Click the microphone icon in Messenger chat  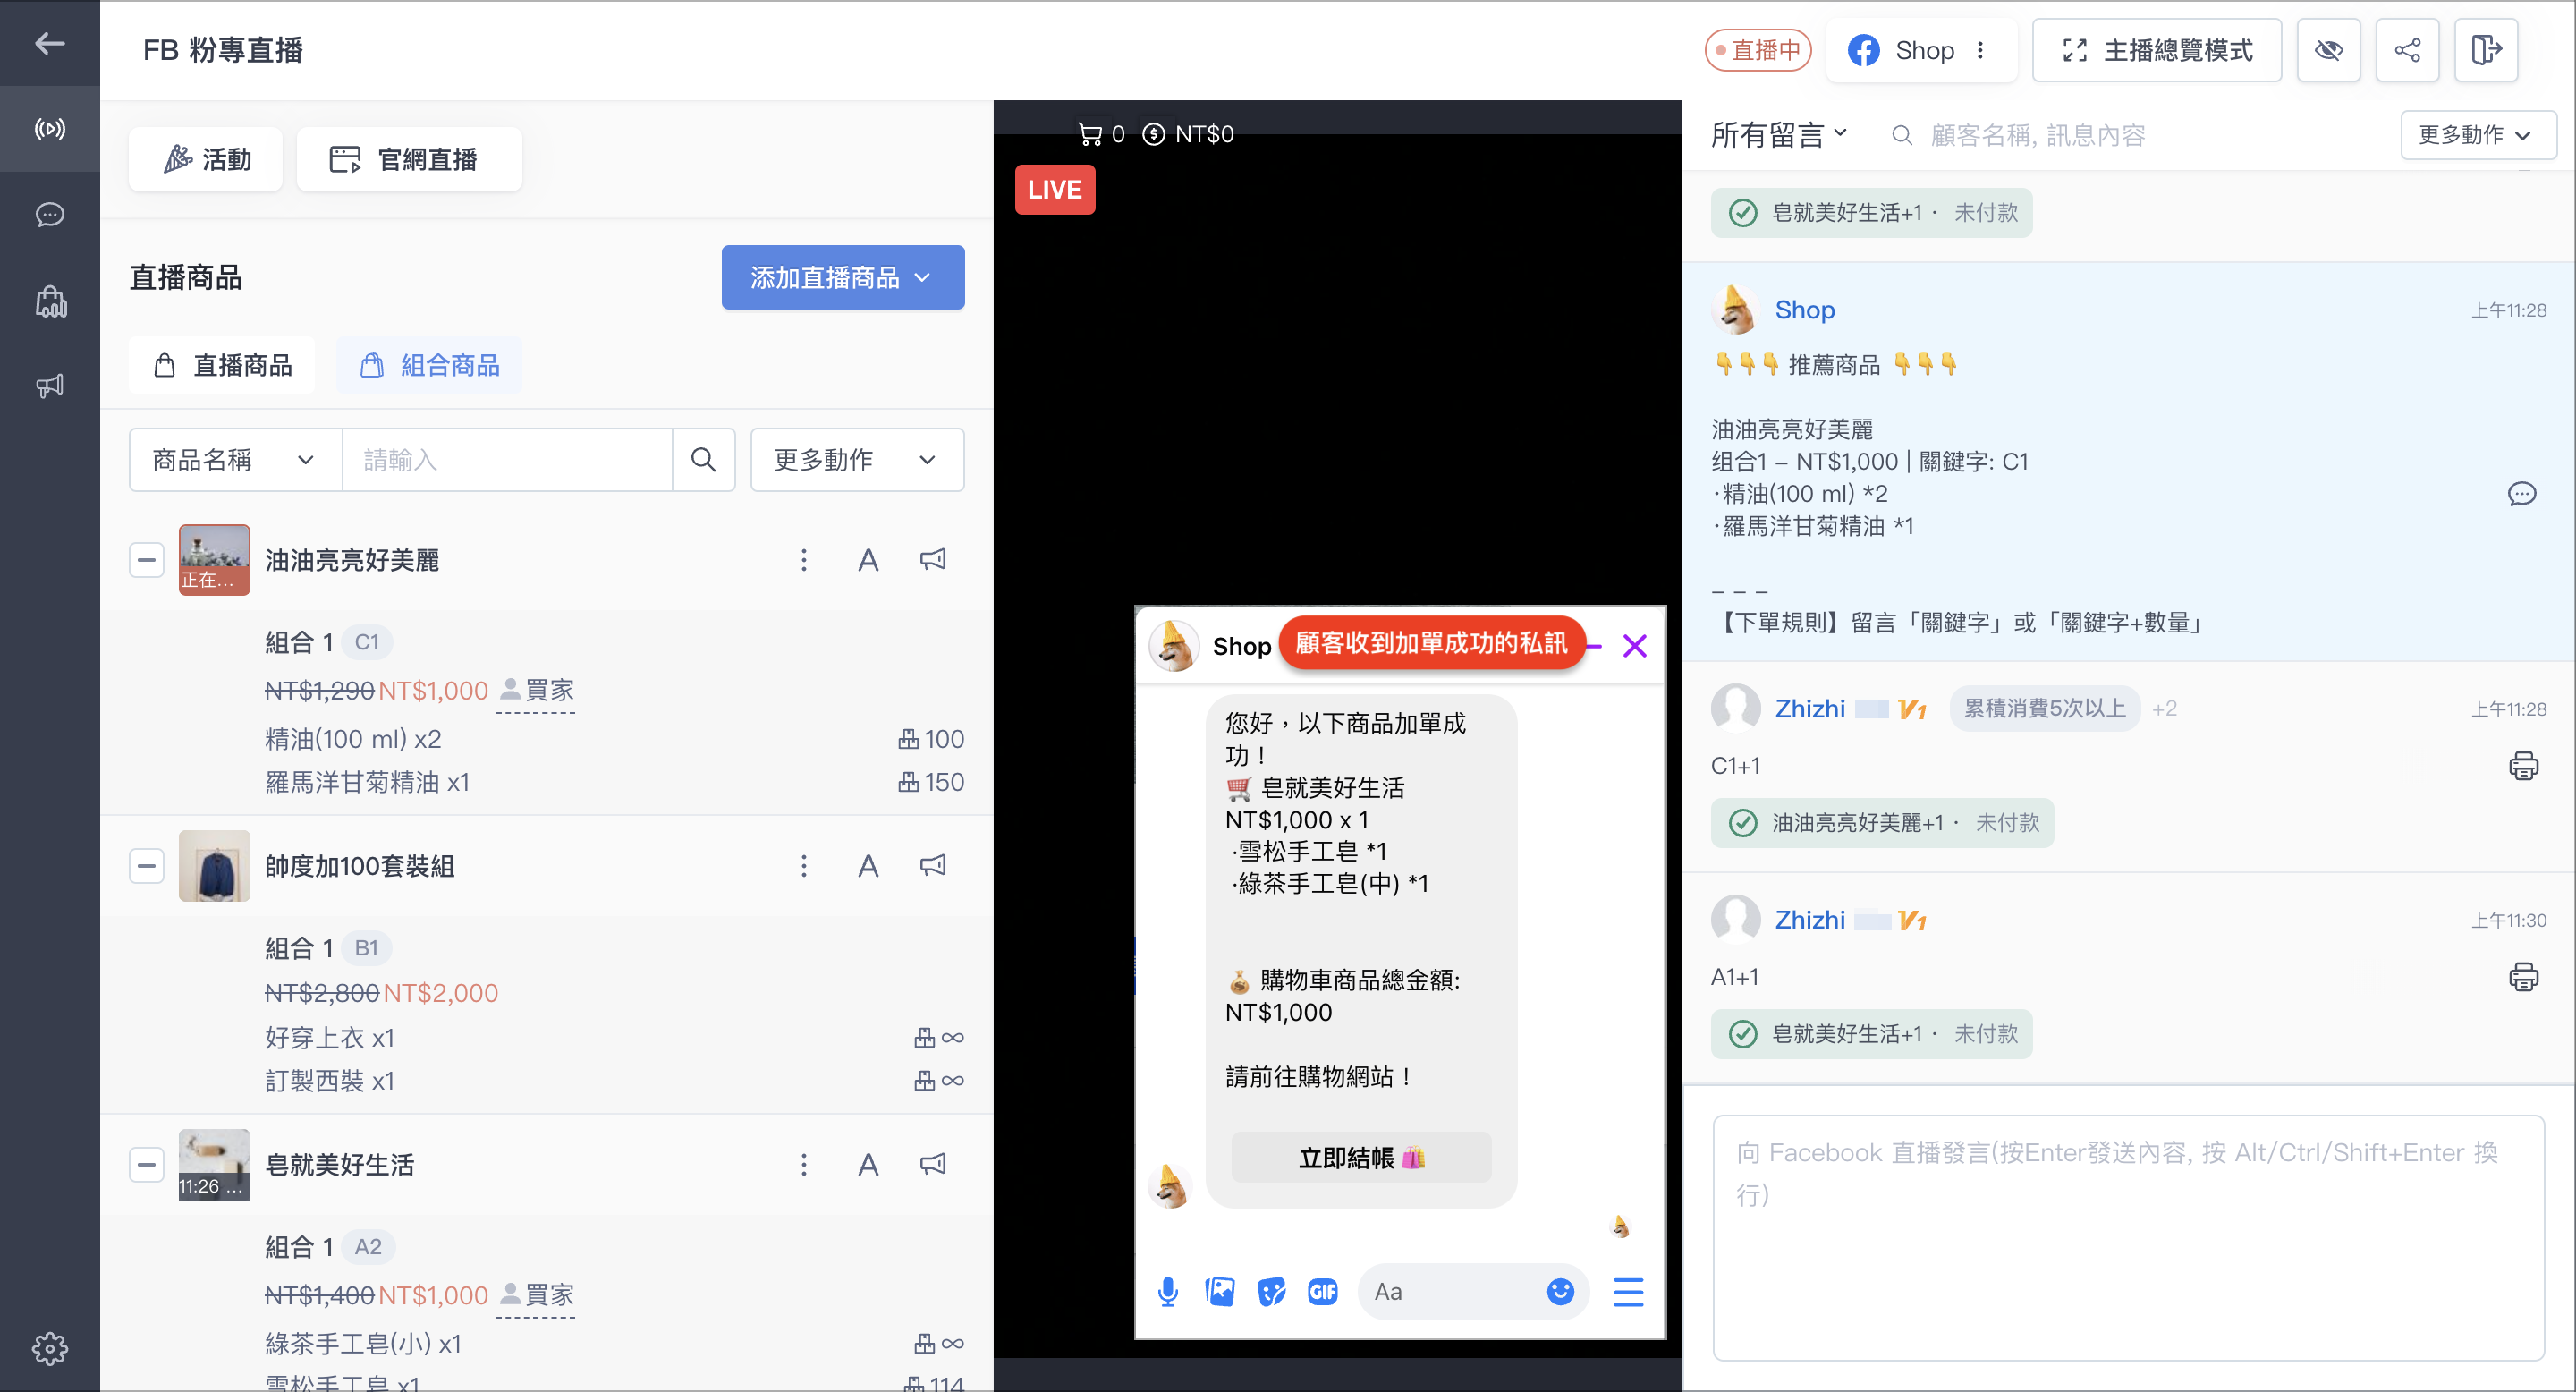tap(1167, 1292)
